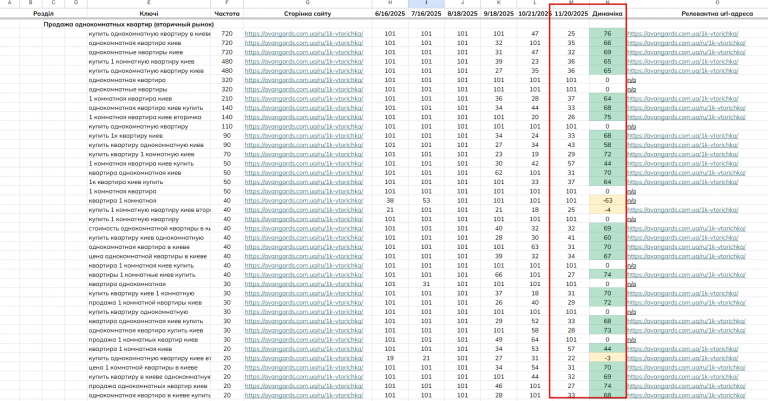Screen dimensions: 768x401
Task: Select key '1 комнатная квартира киев вторичка'
Action: pyautogui.click(x=145, y=117)
